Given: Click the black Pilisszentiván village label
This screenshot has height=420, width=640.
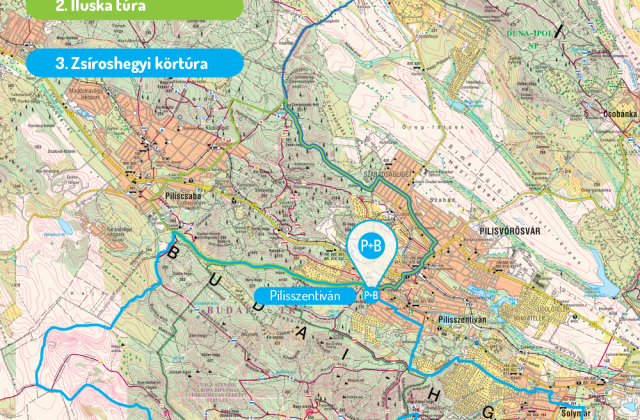Looking at the screenshot, I should click(x=462, y=320).
